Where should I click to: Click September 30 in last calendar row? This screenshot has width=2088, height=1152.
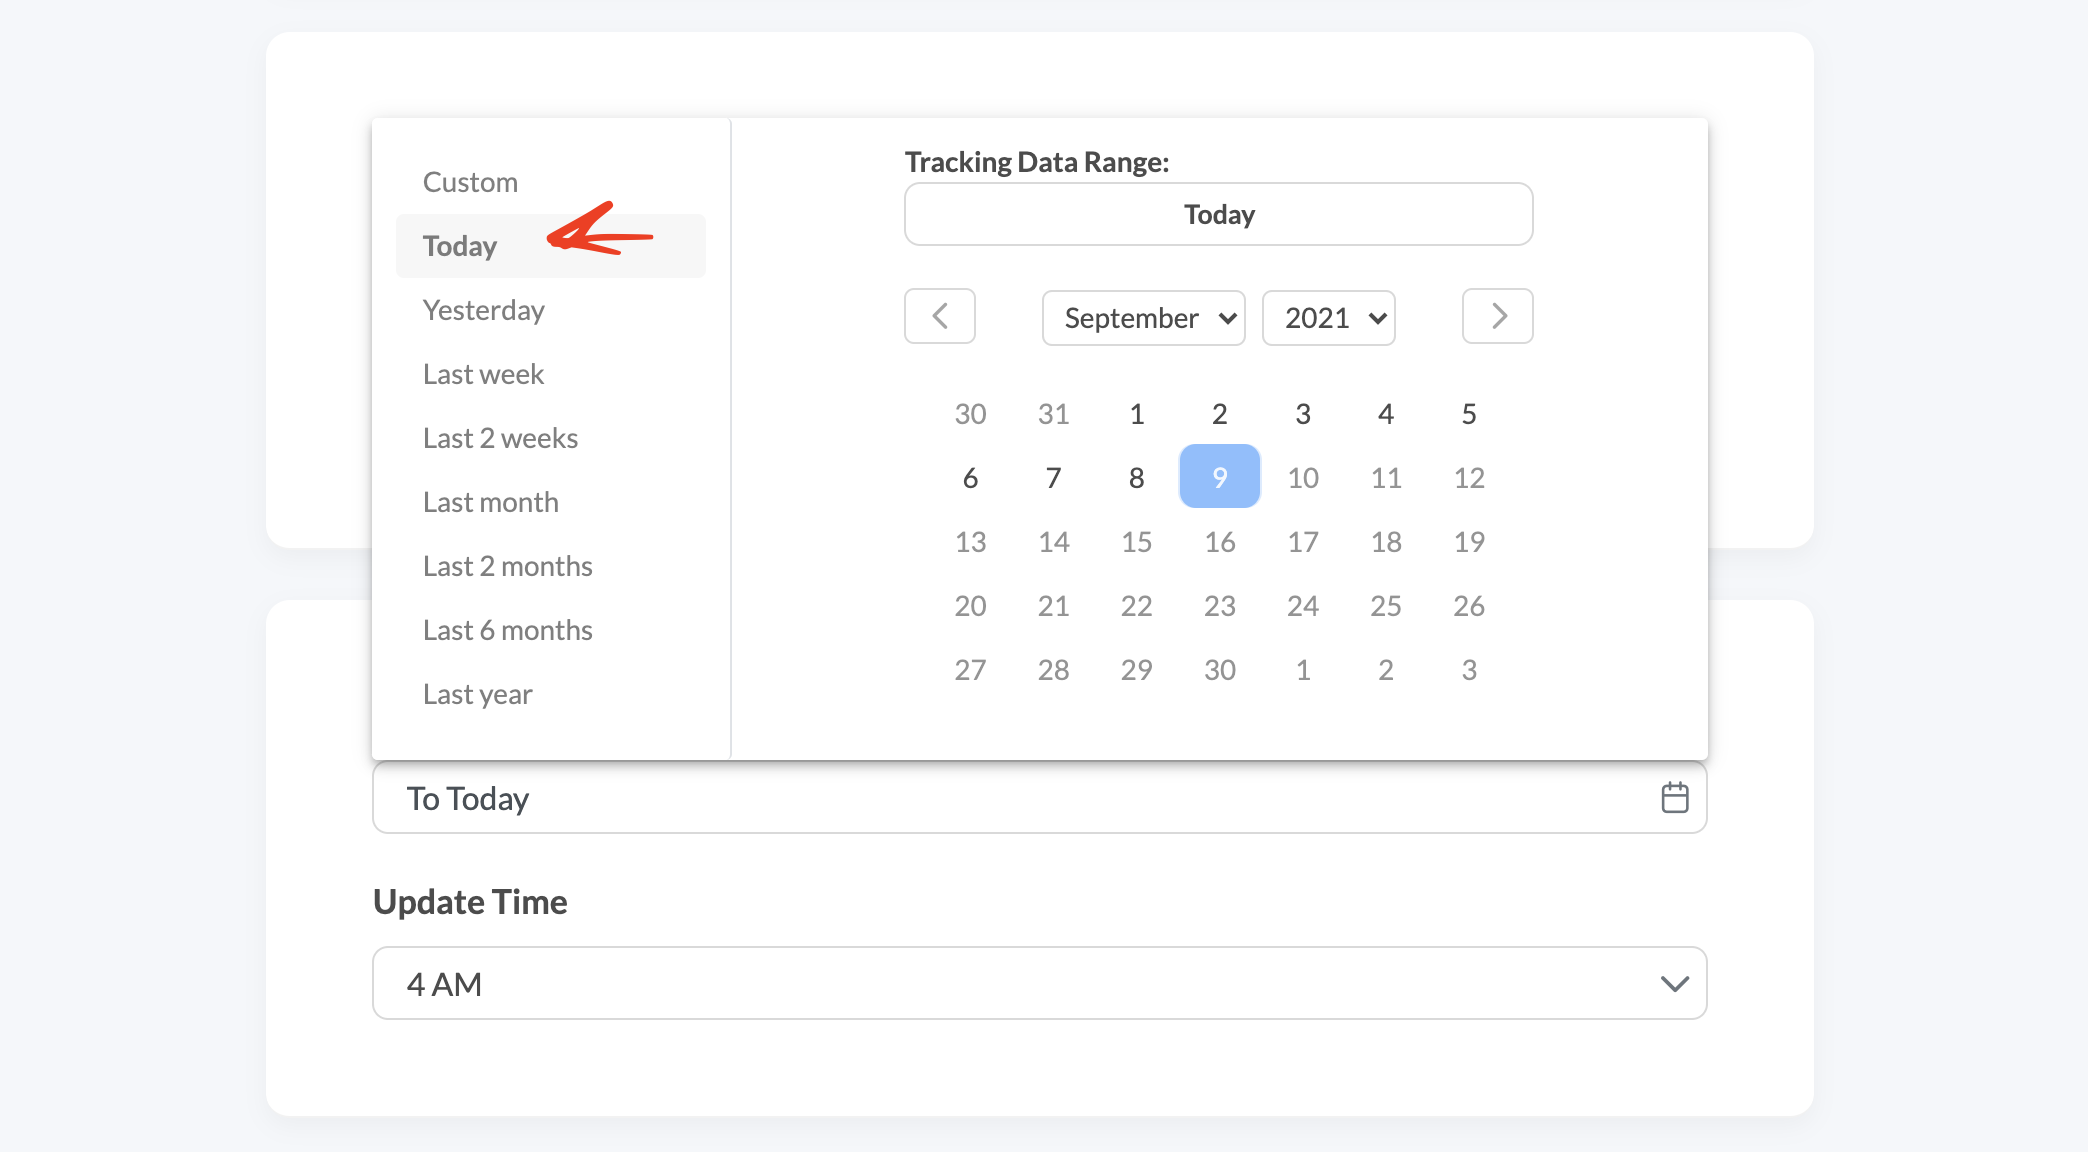1220,669
